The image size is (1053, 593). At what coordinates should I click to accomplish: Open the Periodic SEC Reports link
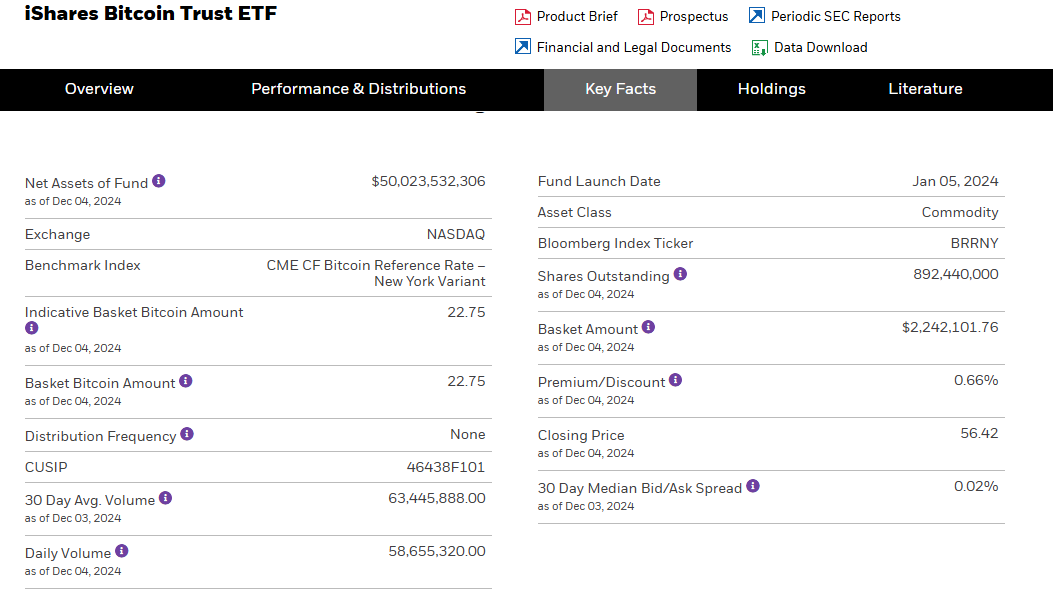[x=835, y=17]
